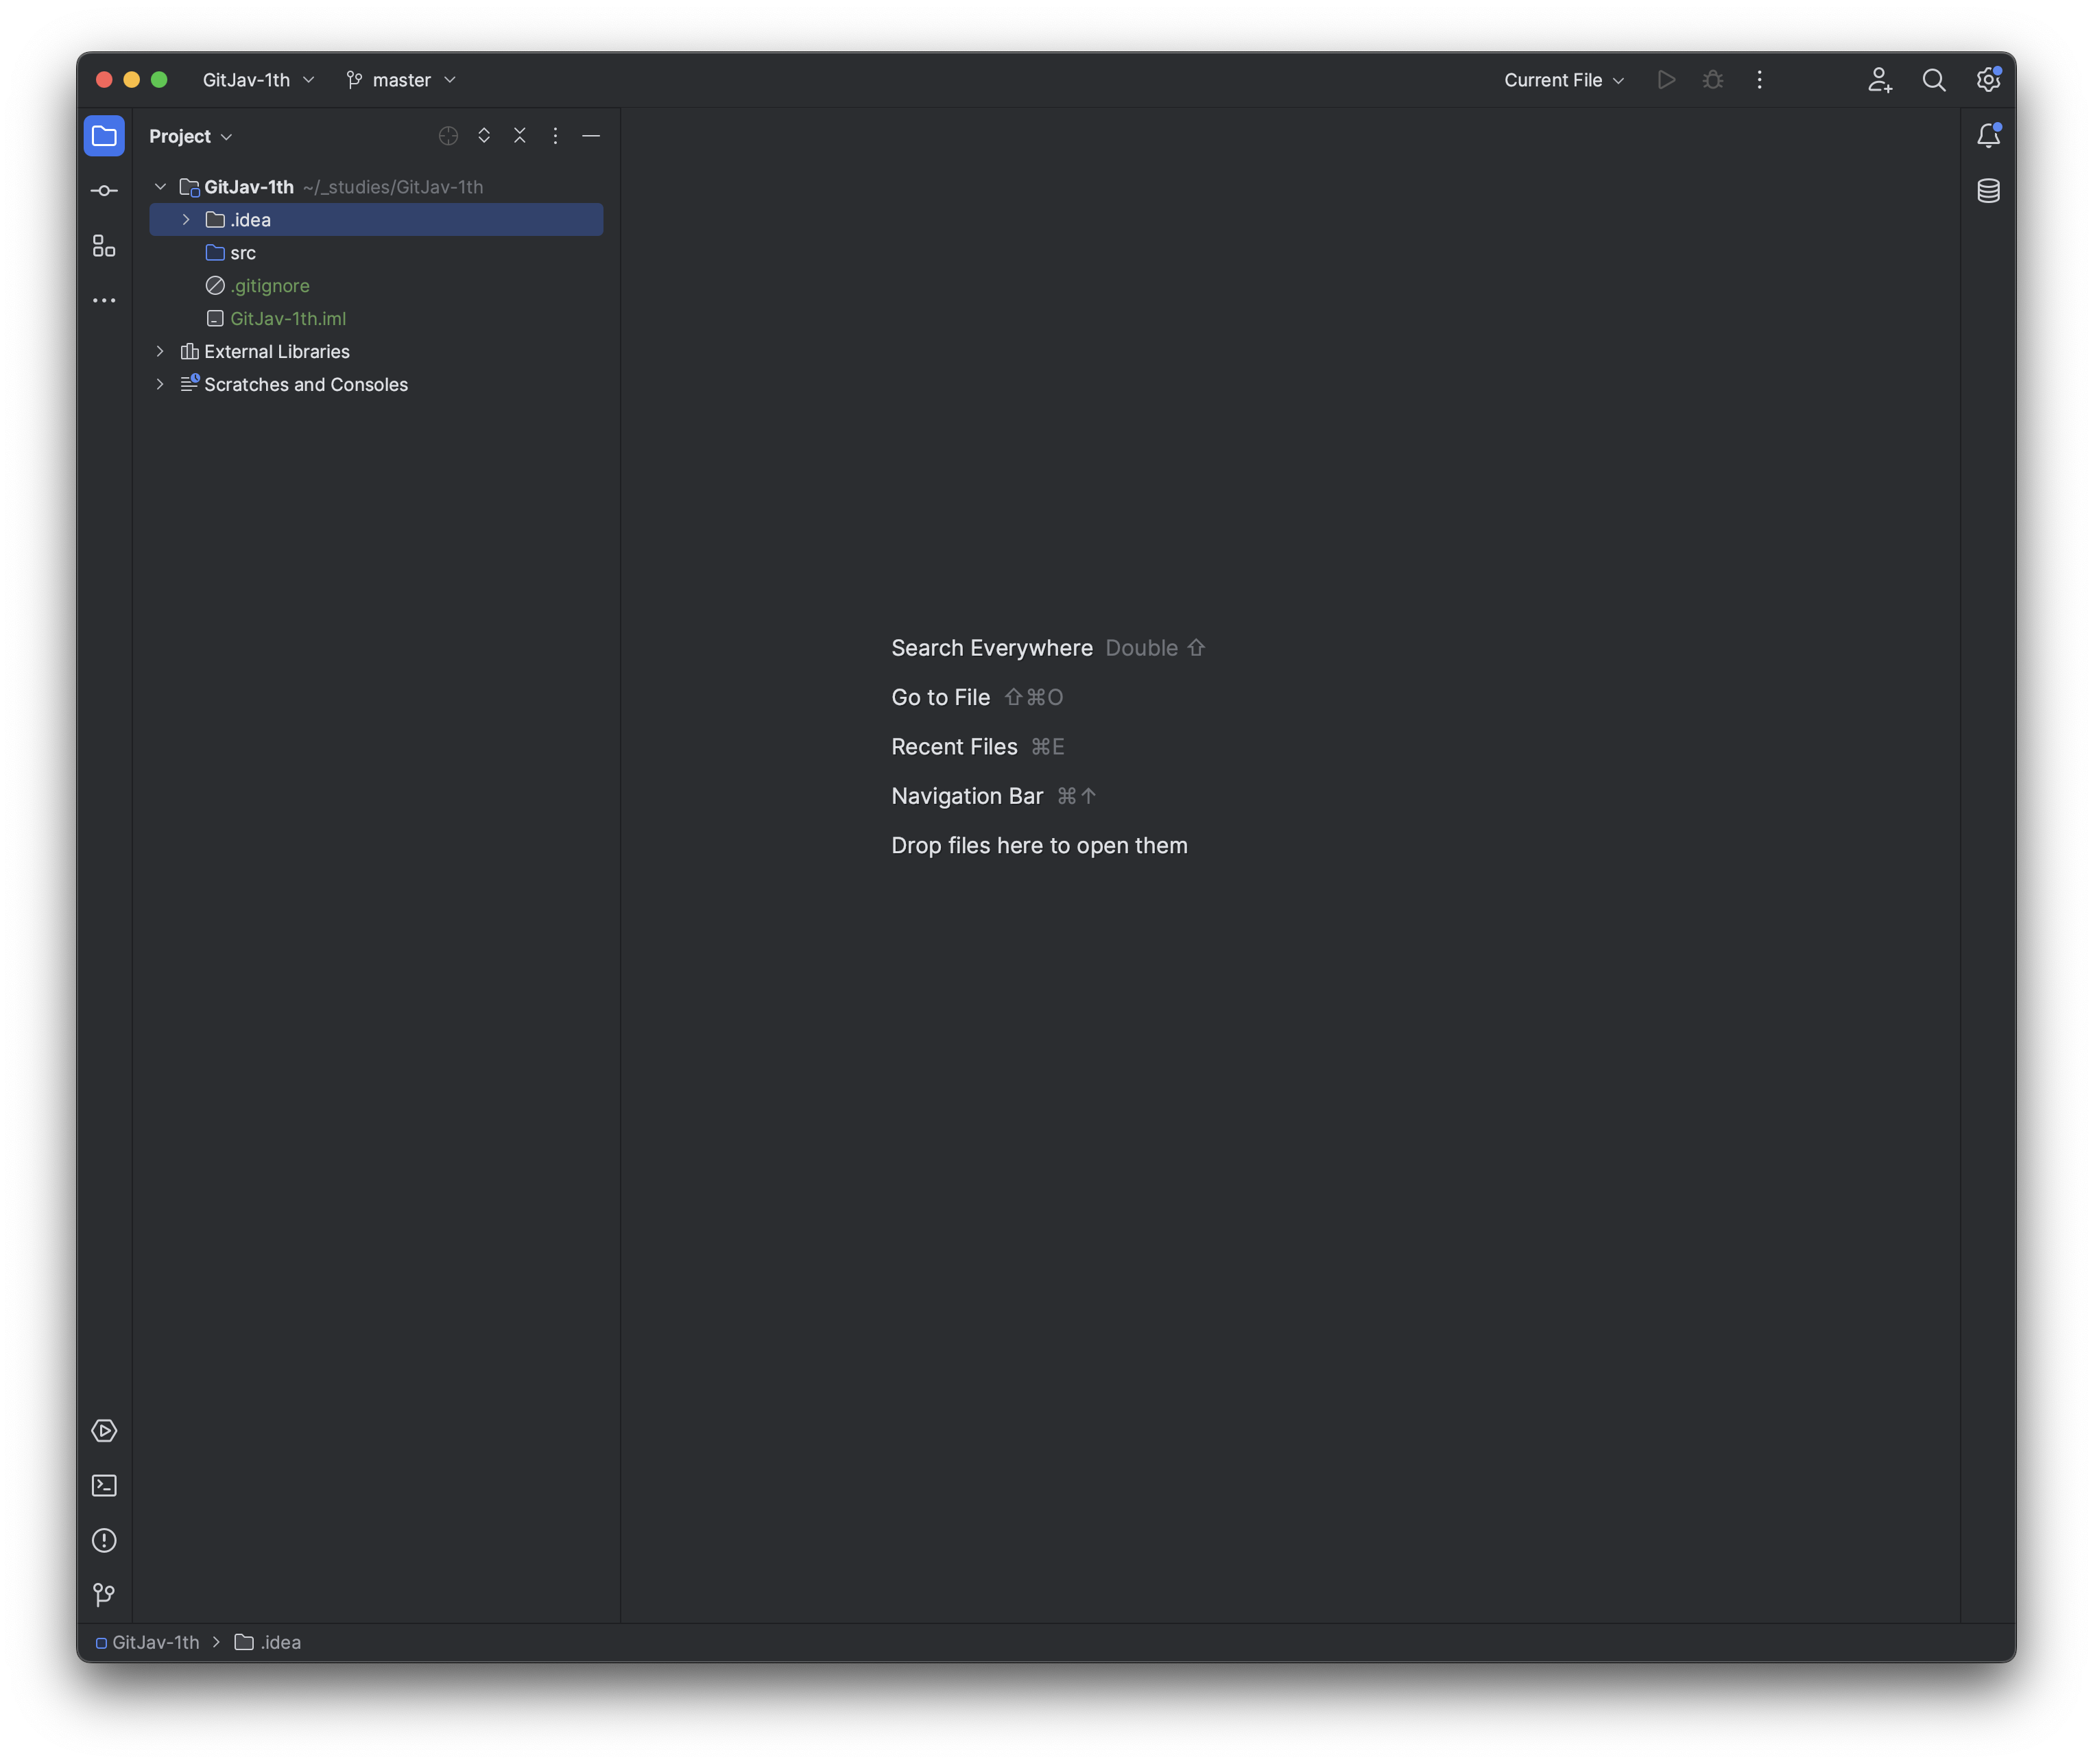Open the Terminal tool window
The height and width of the screenshot is (1764, 2093).
coord(104,1486)
